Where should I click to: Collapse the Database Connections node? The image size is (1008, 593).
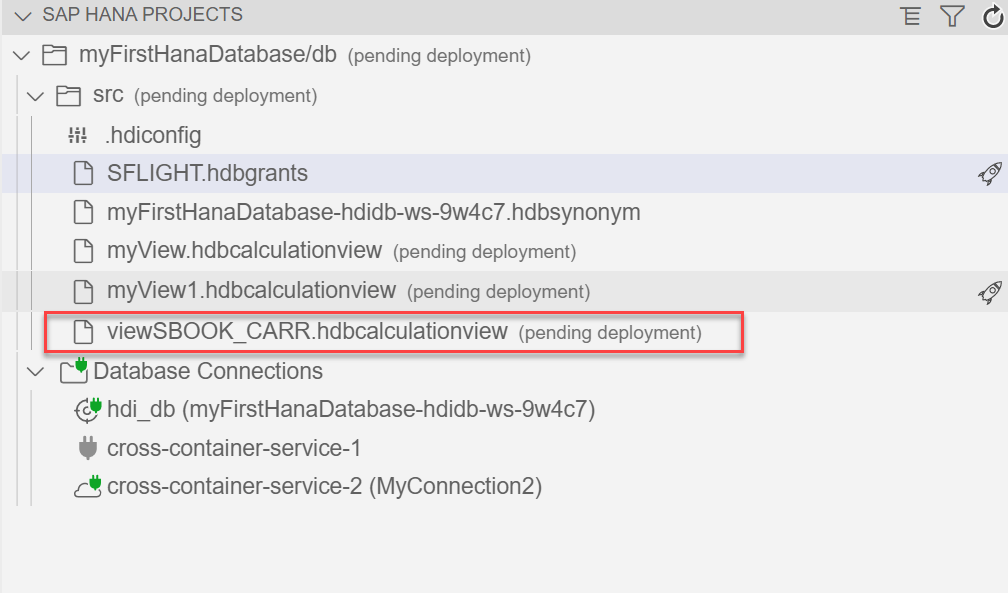pyautogui.click(x=36, y=372)
